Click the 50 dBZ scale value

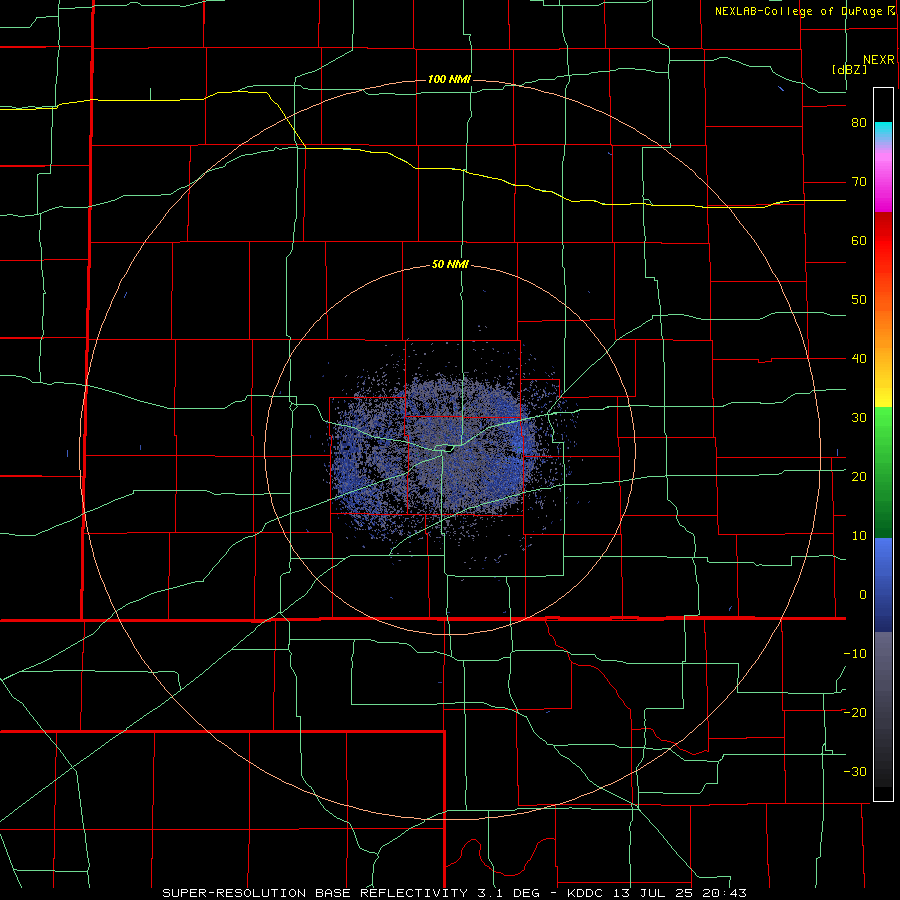click(x=859, y=300)
